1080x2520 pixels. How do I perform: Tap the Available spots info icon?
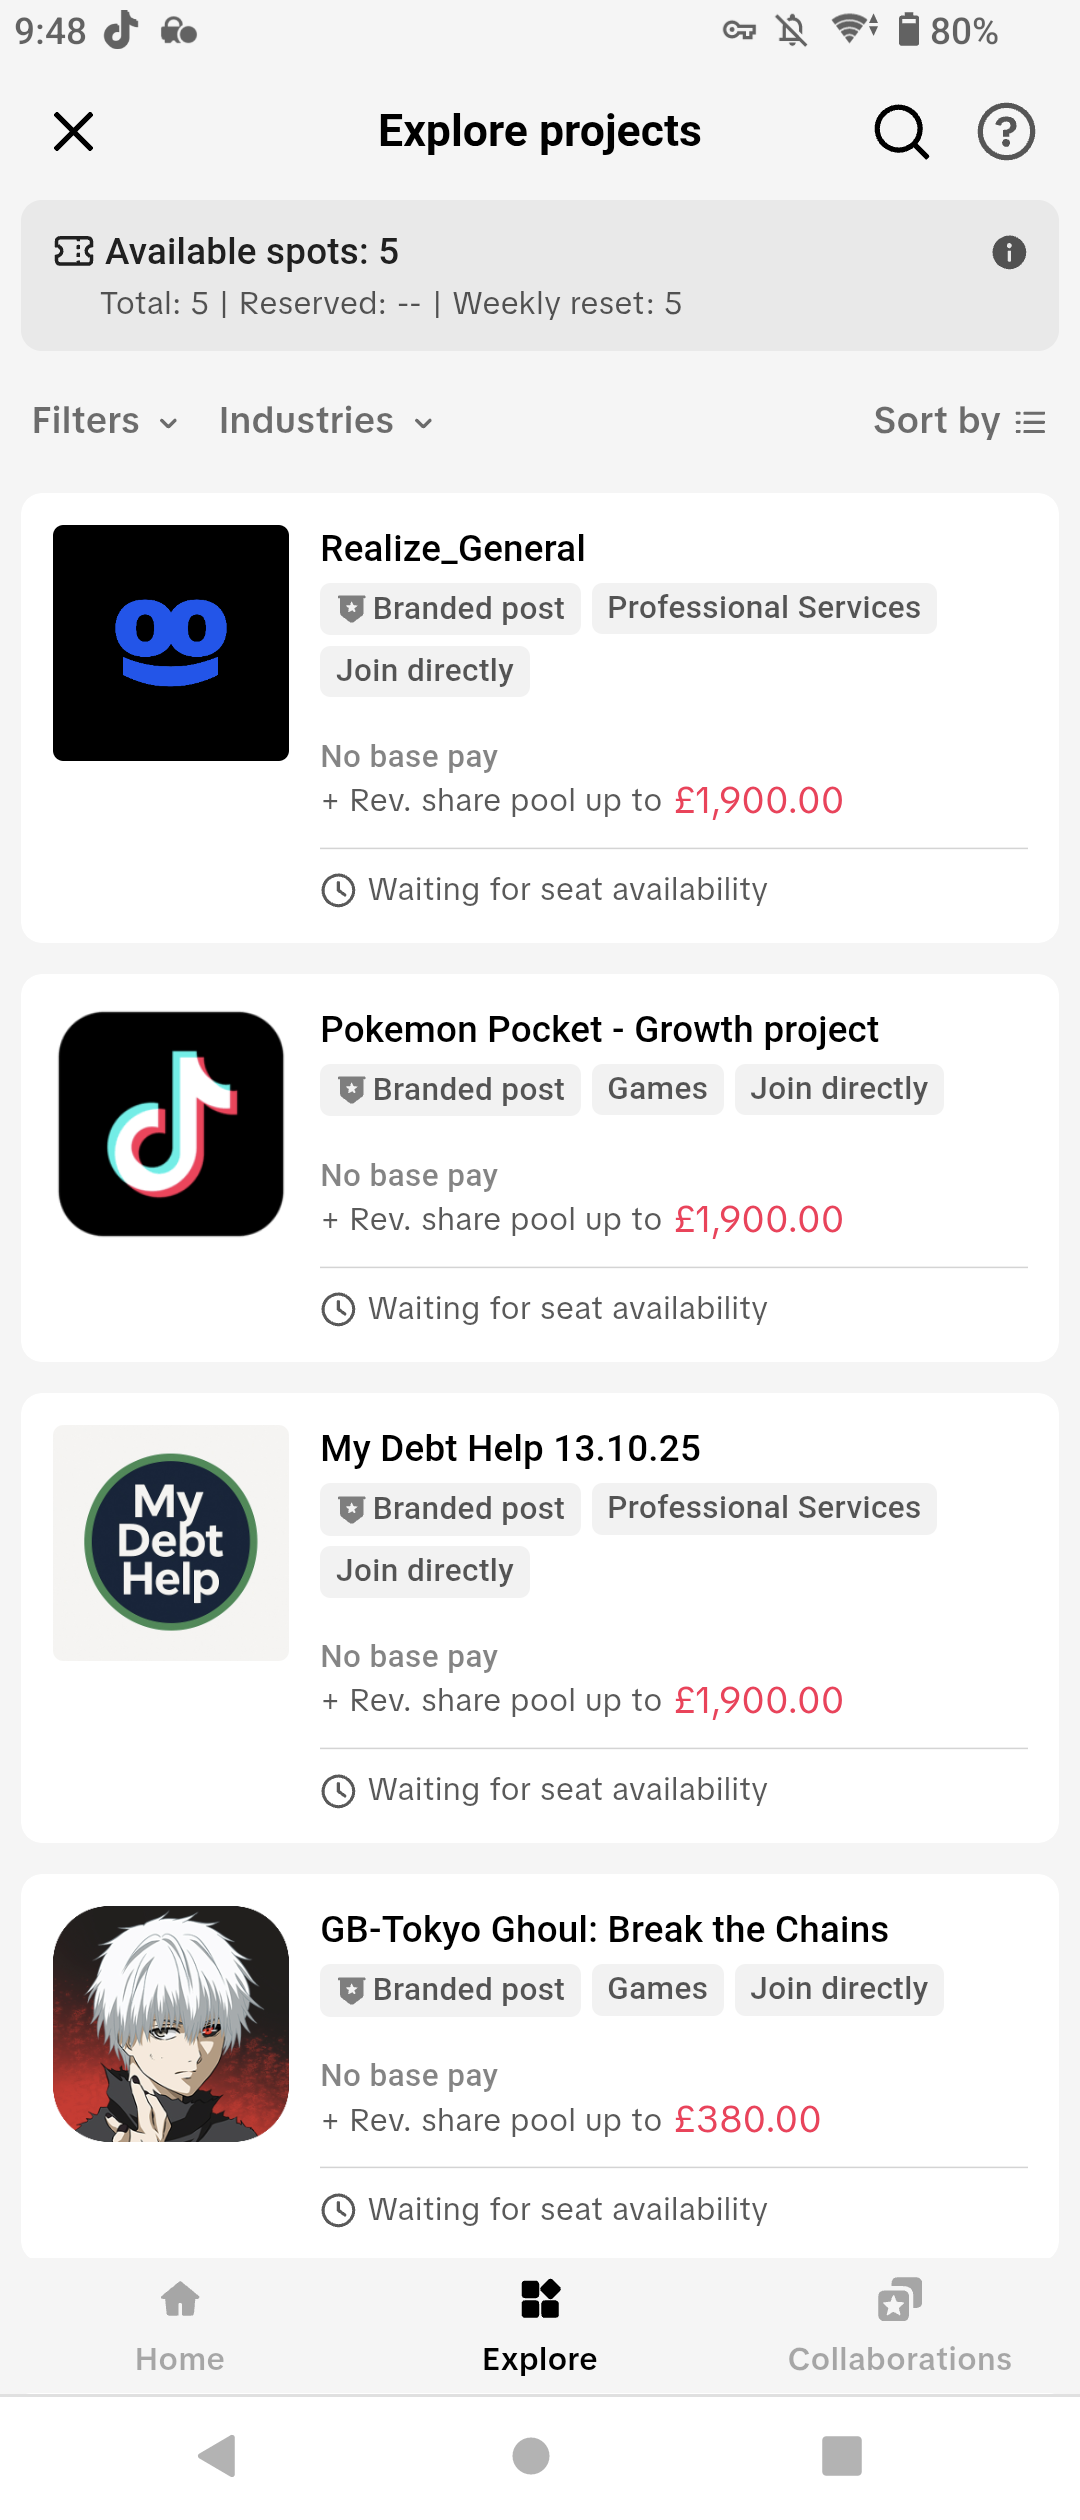coord(1009,253)
